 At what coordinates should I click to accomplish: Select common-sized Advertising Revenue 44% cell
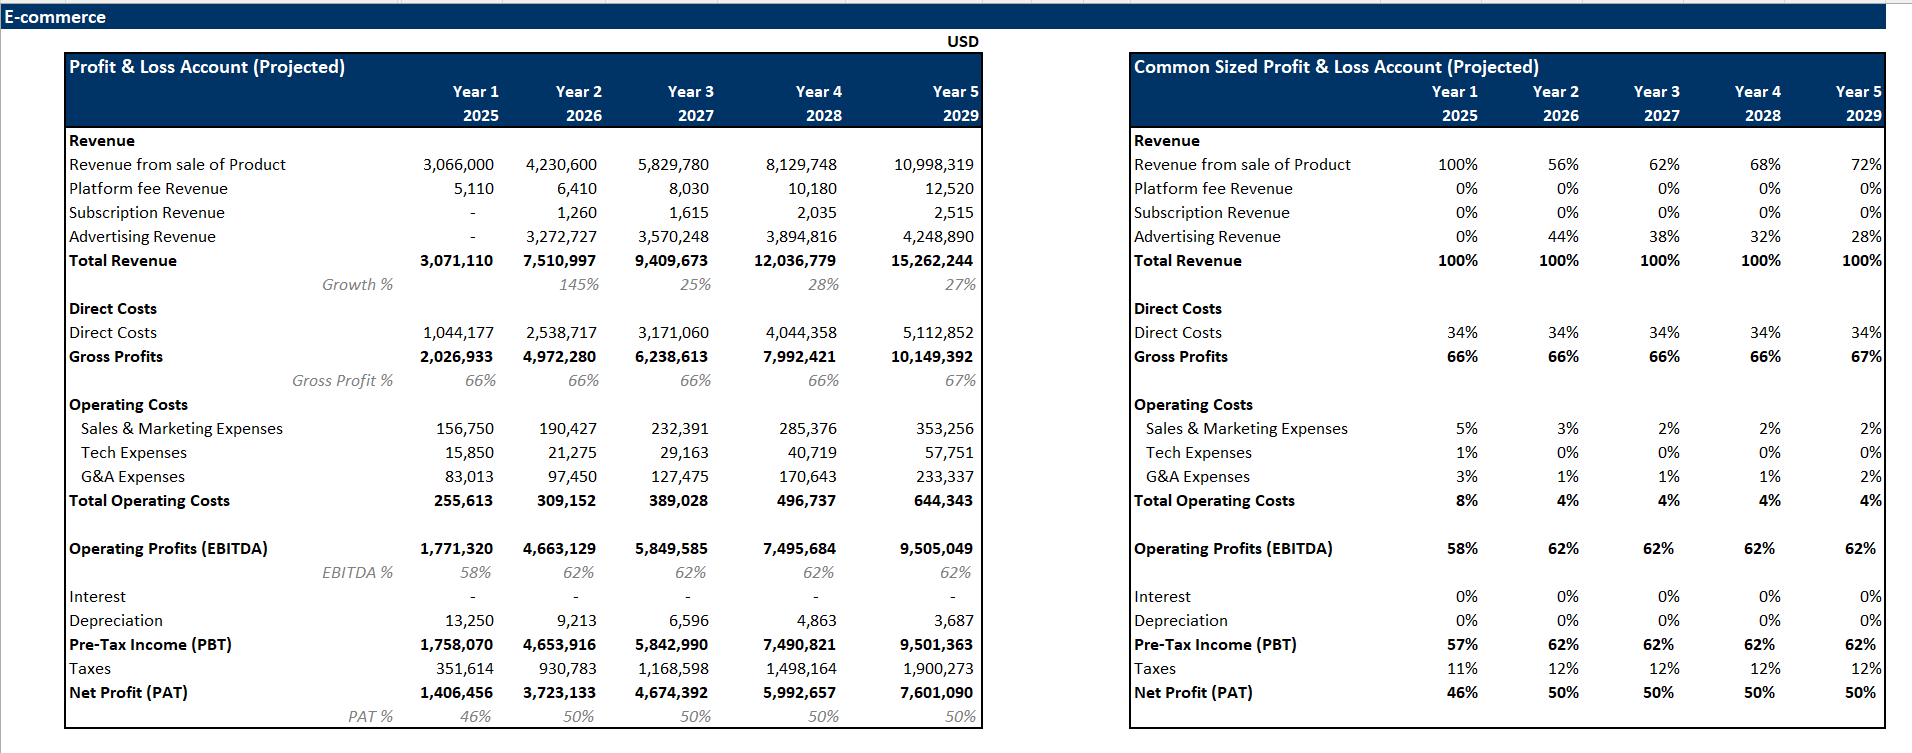(1562, 237)
